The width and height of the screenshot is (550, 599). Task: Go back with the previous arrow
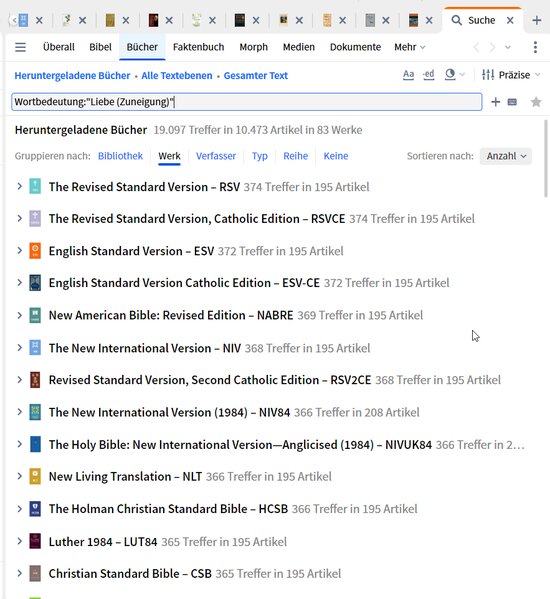point(476,47)
